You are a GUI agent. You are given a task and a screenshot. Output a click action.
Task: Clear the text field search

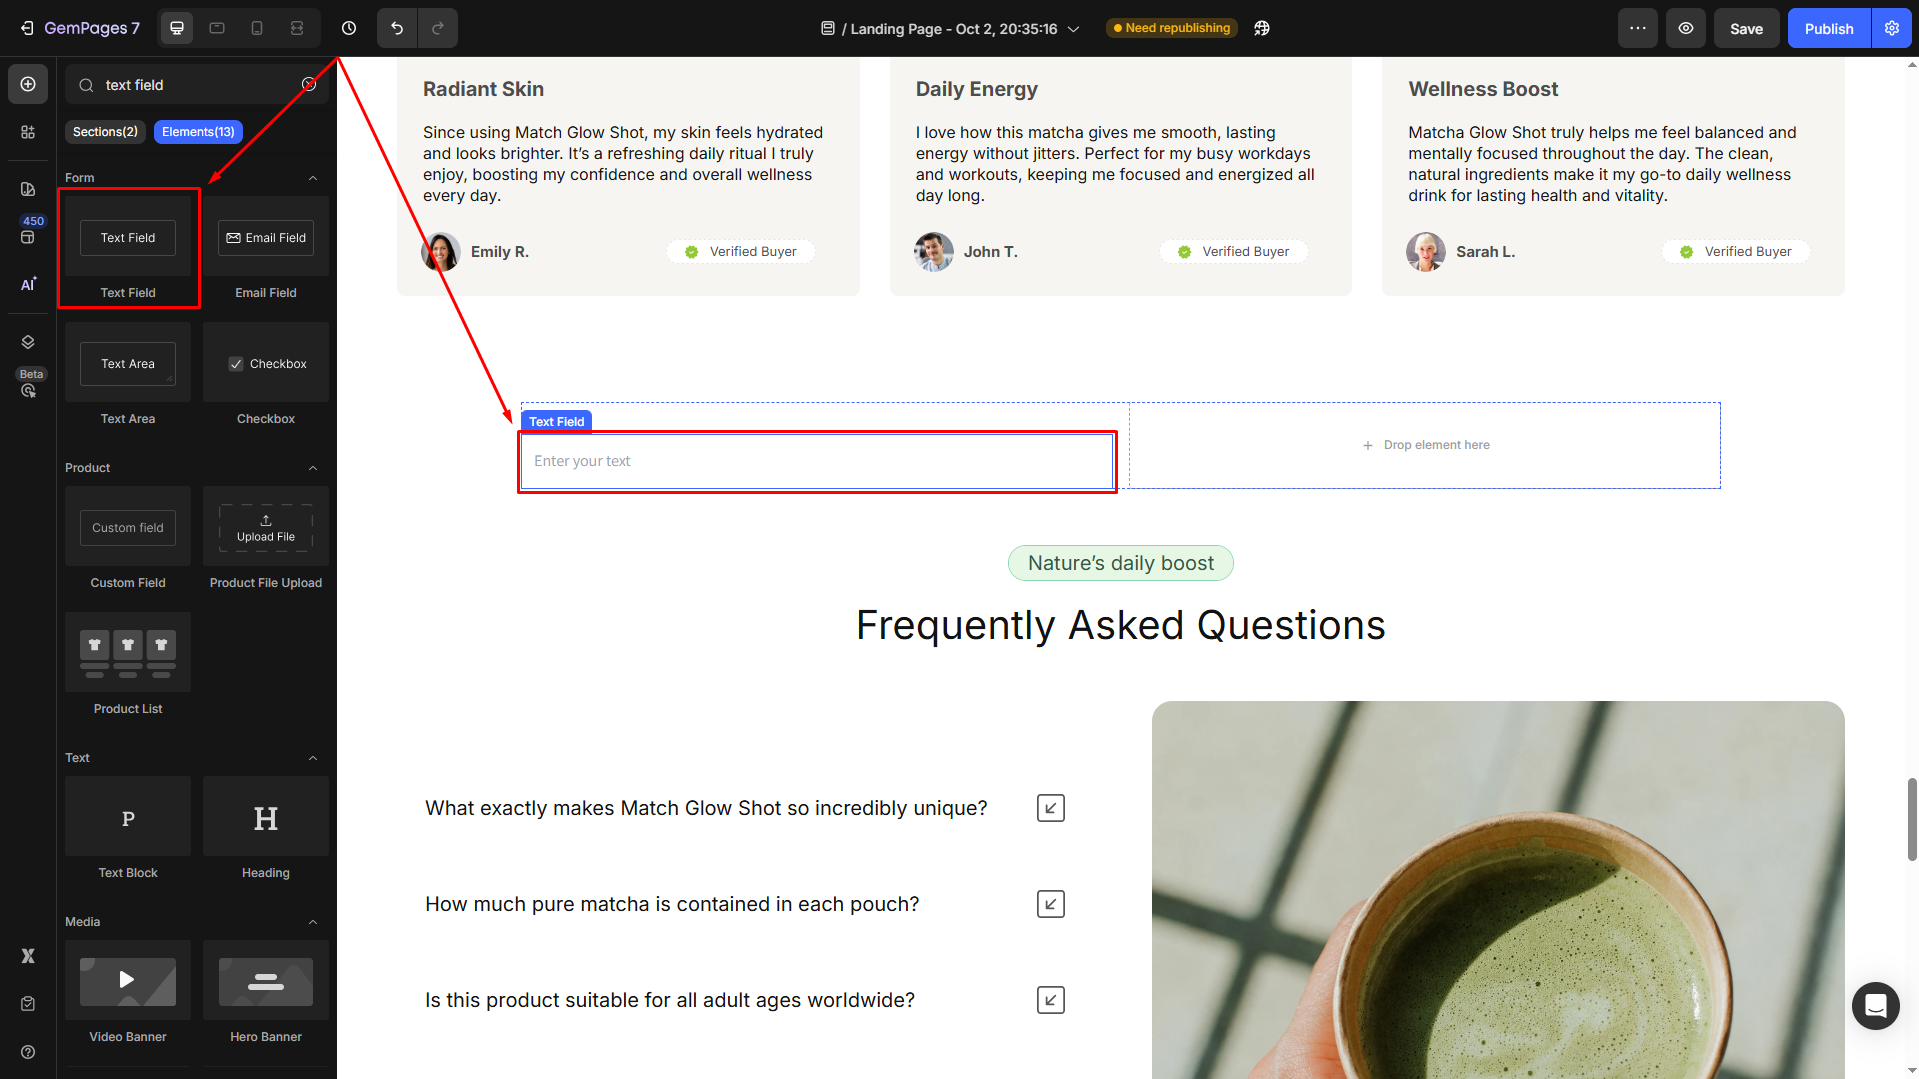point(309,85)
